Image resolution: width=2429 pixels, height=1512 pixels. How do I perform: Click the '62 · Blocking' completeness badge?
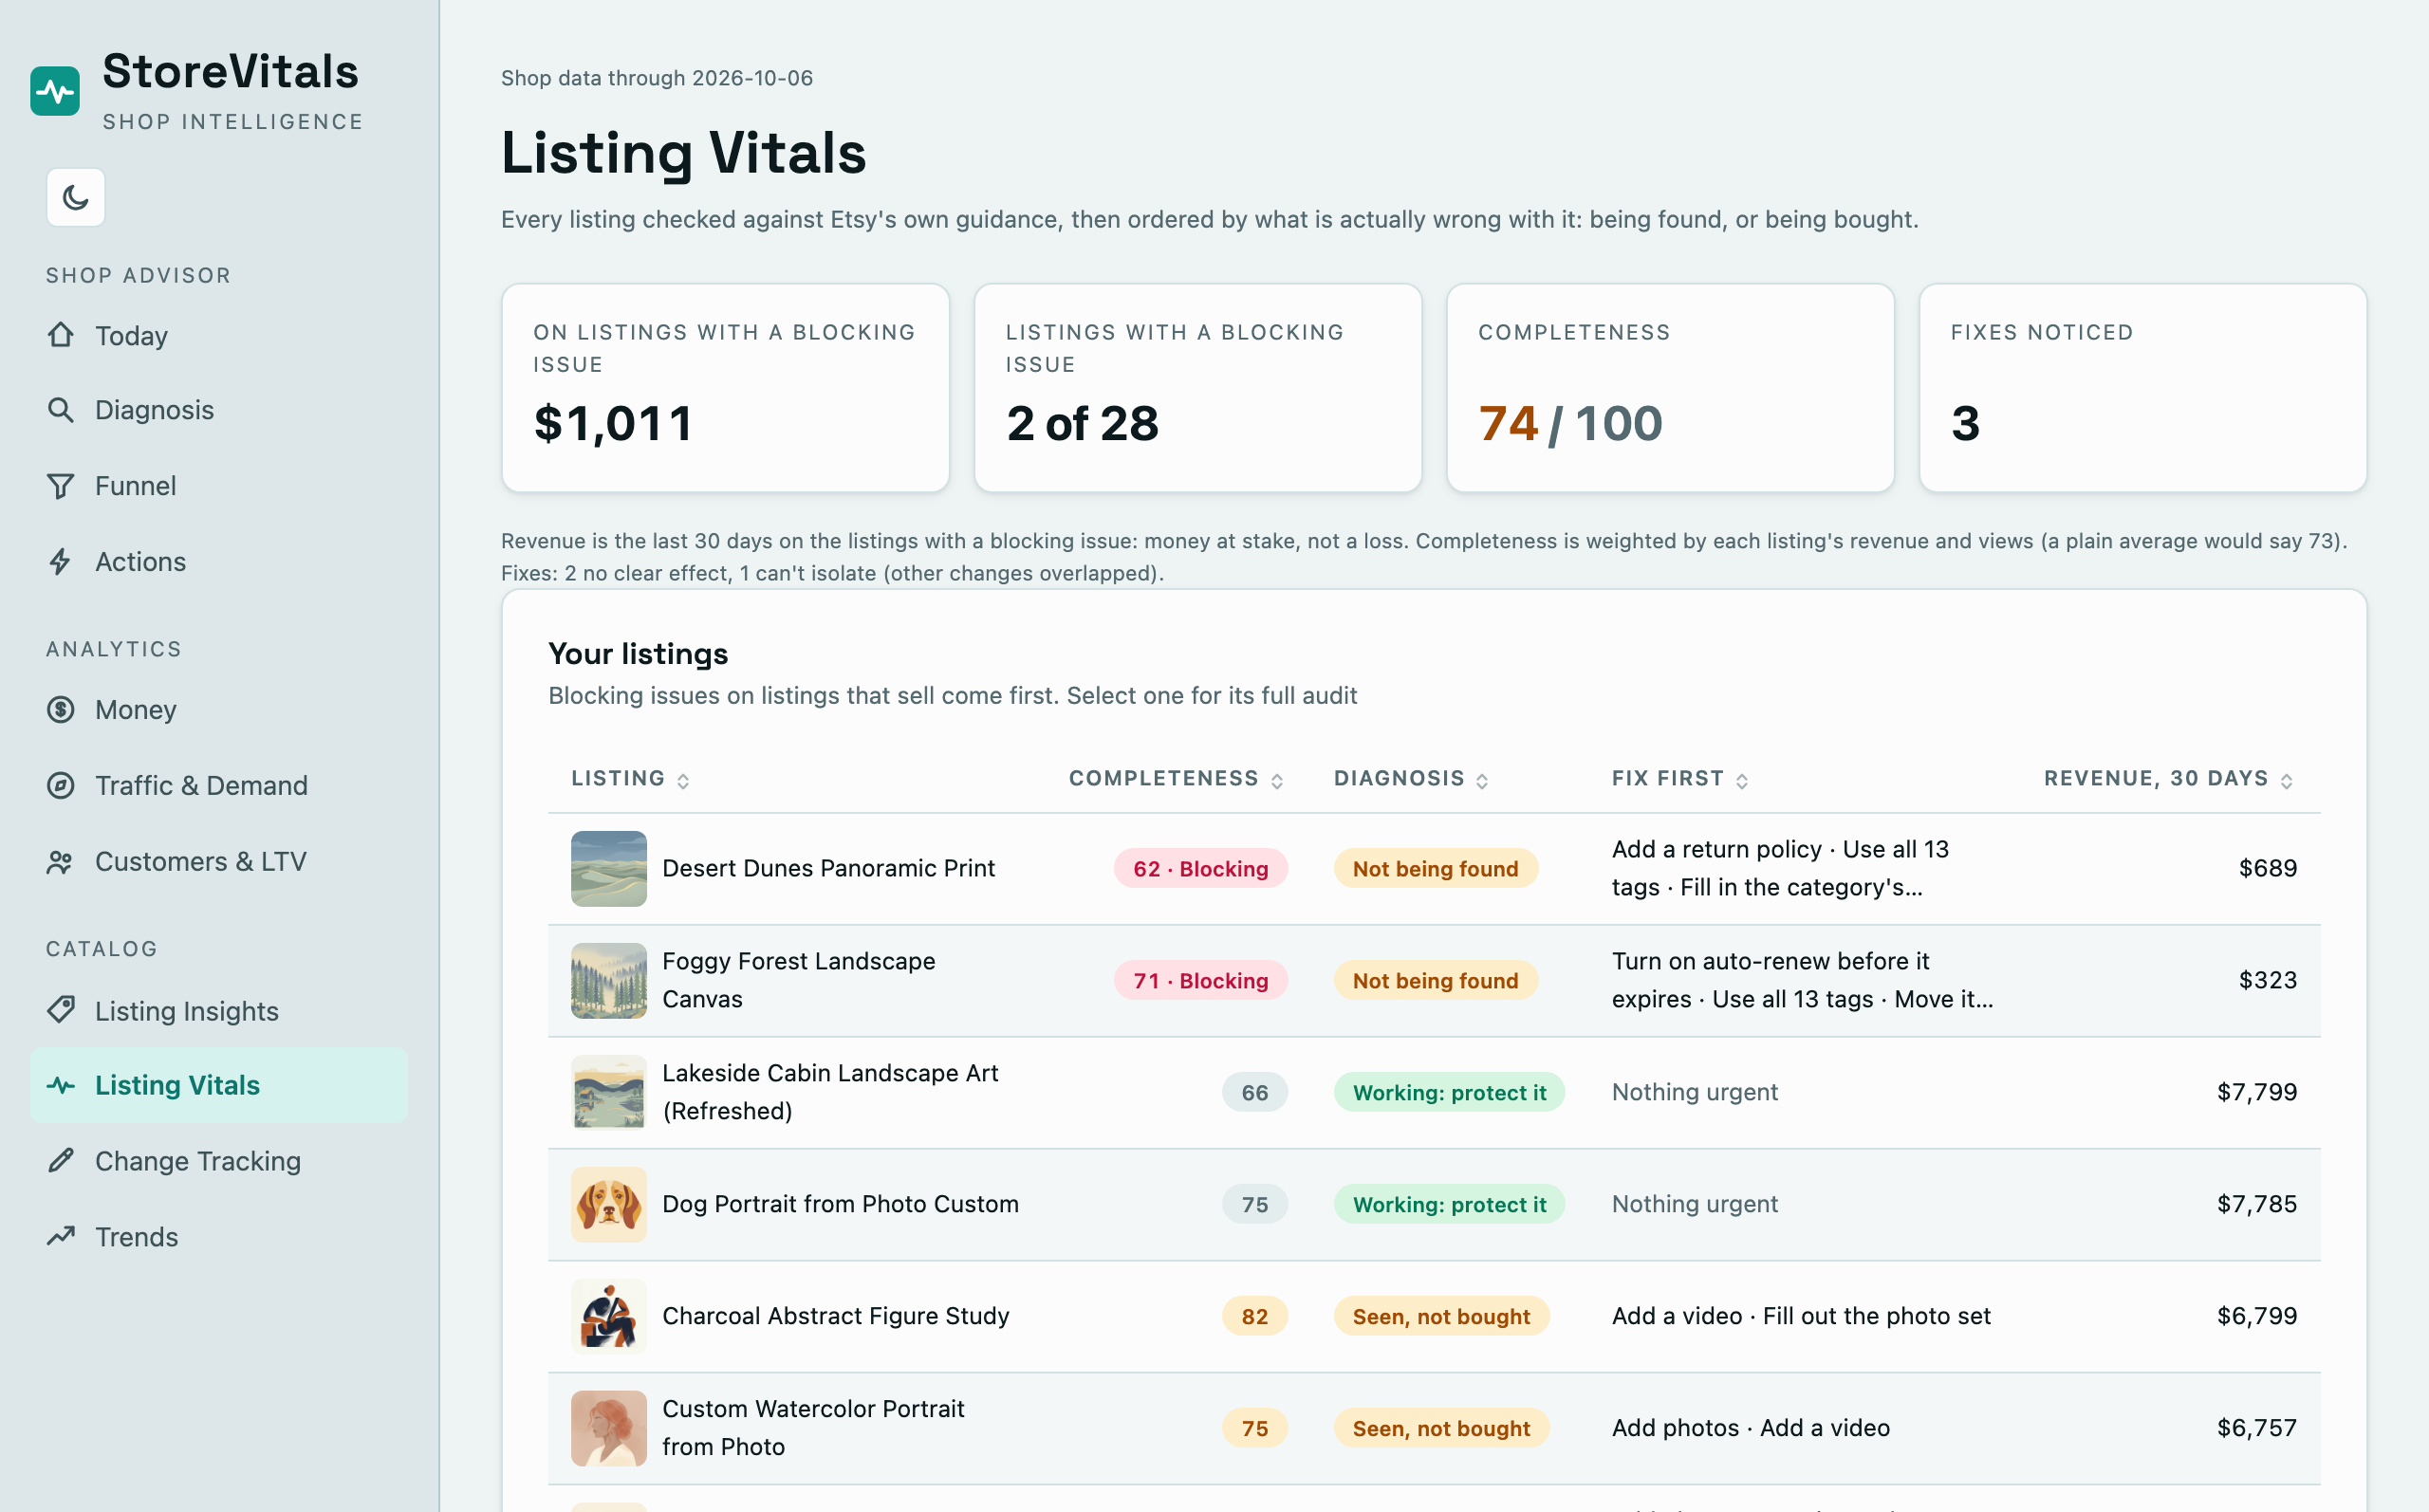point(1200,868)
